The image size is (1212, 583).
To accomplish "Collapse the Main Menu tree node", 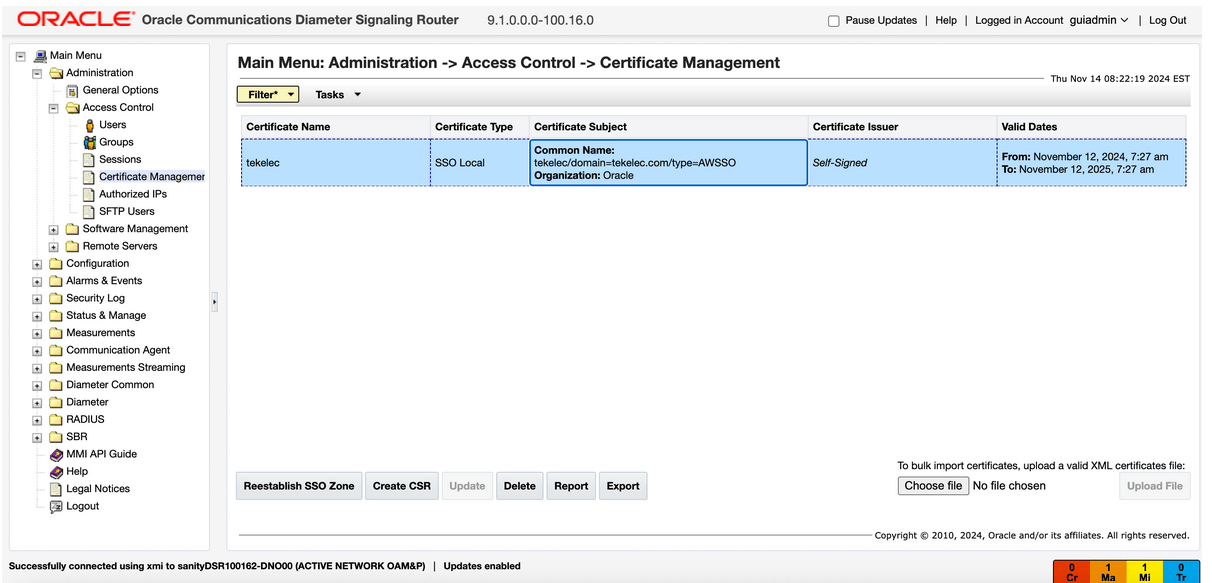I will 21,56.
